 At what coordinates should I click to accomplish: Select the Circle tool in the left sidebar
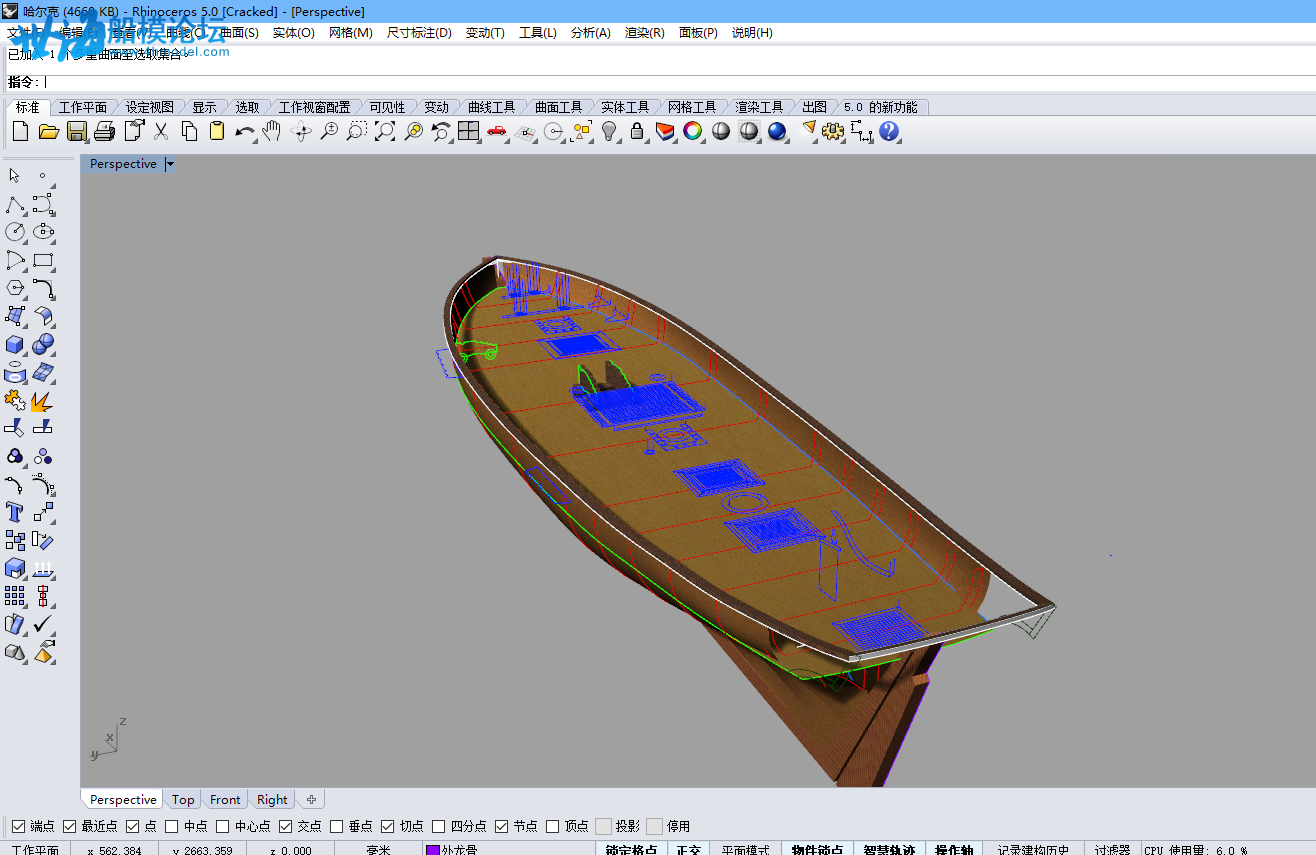click(15, 232)
